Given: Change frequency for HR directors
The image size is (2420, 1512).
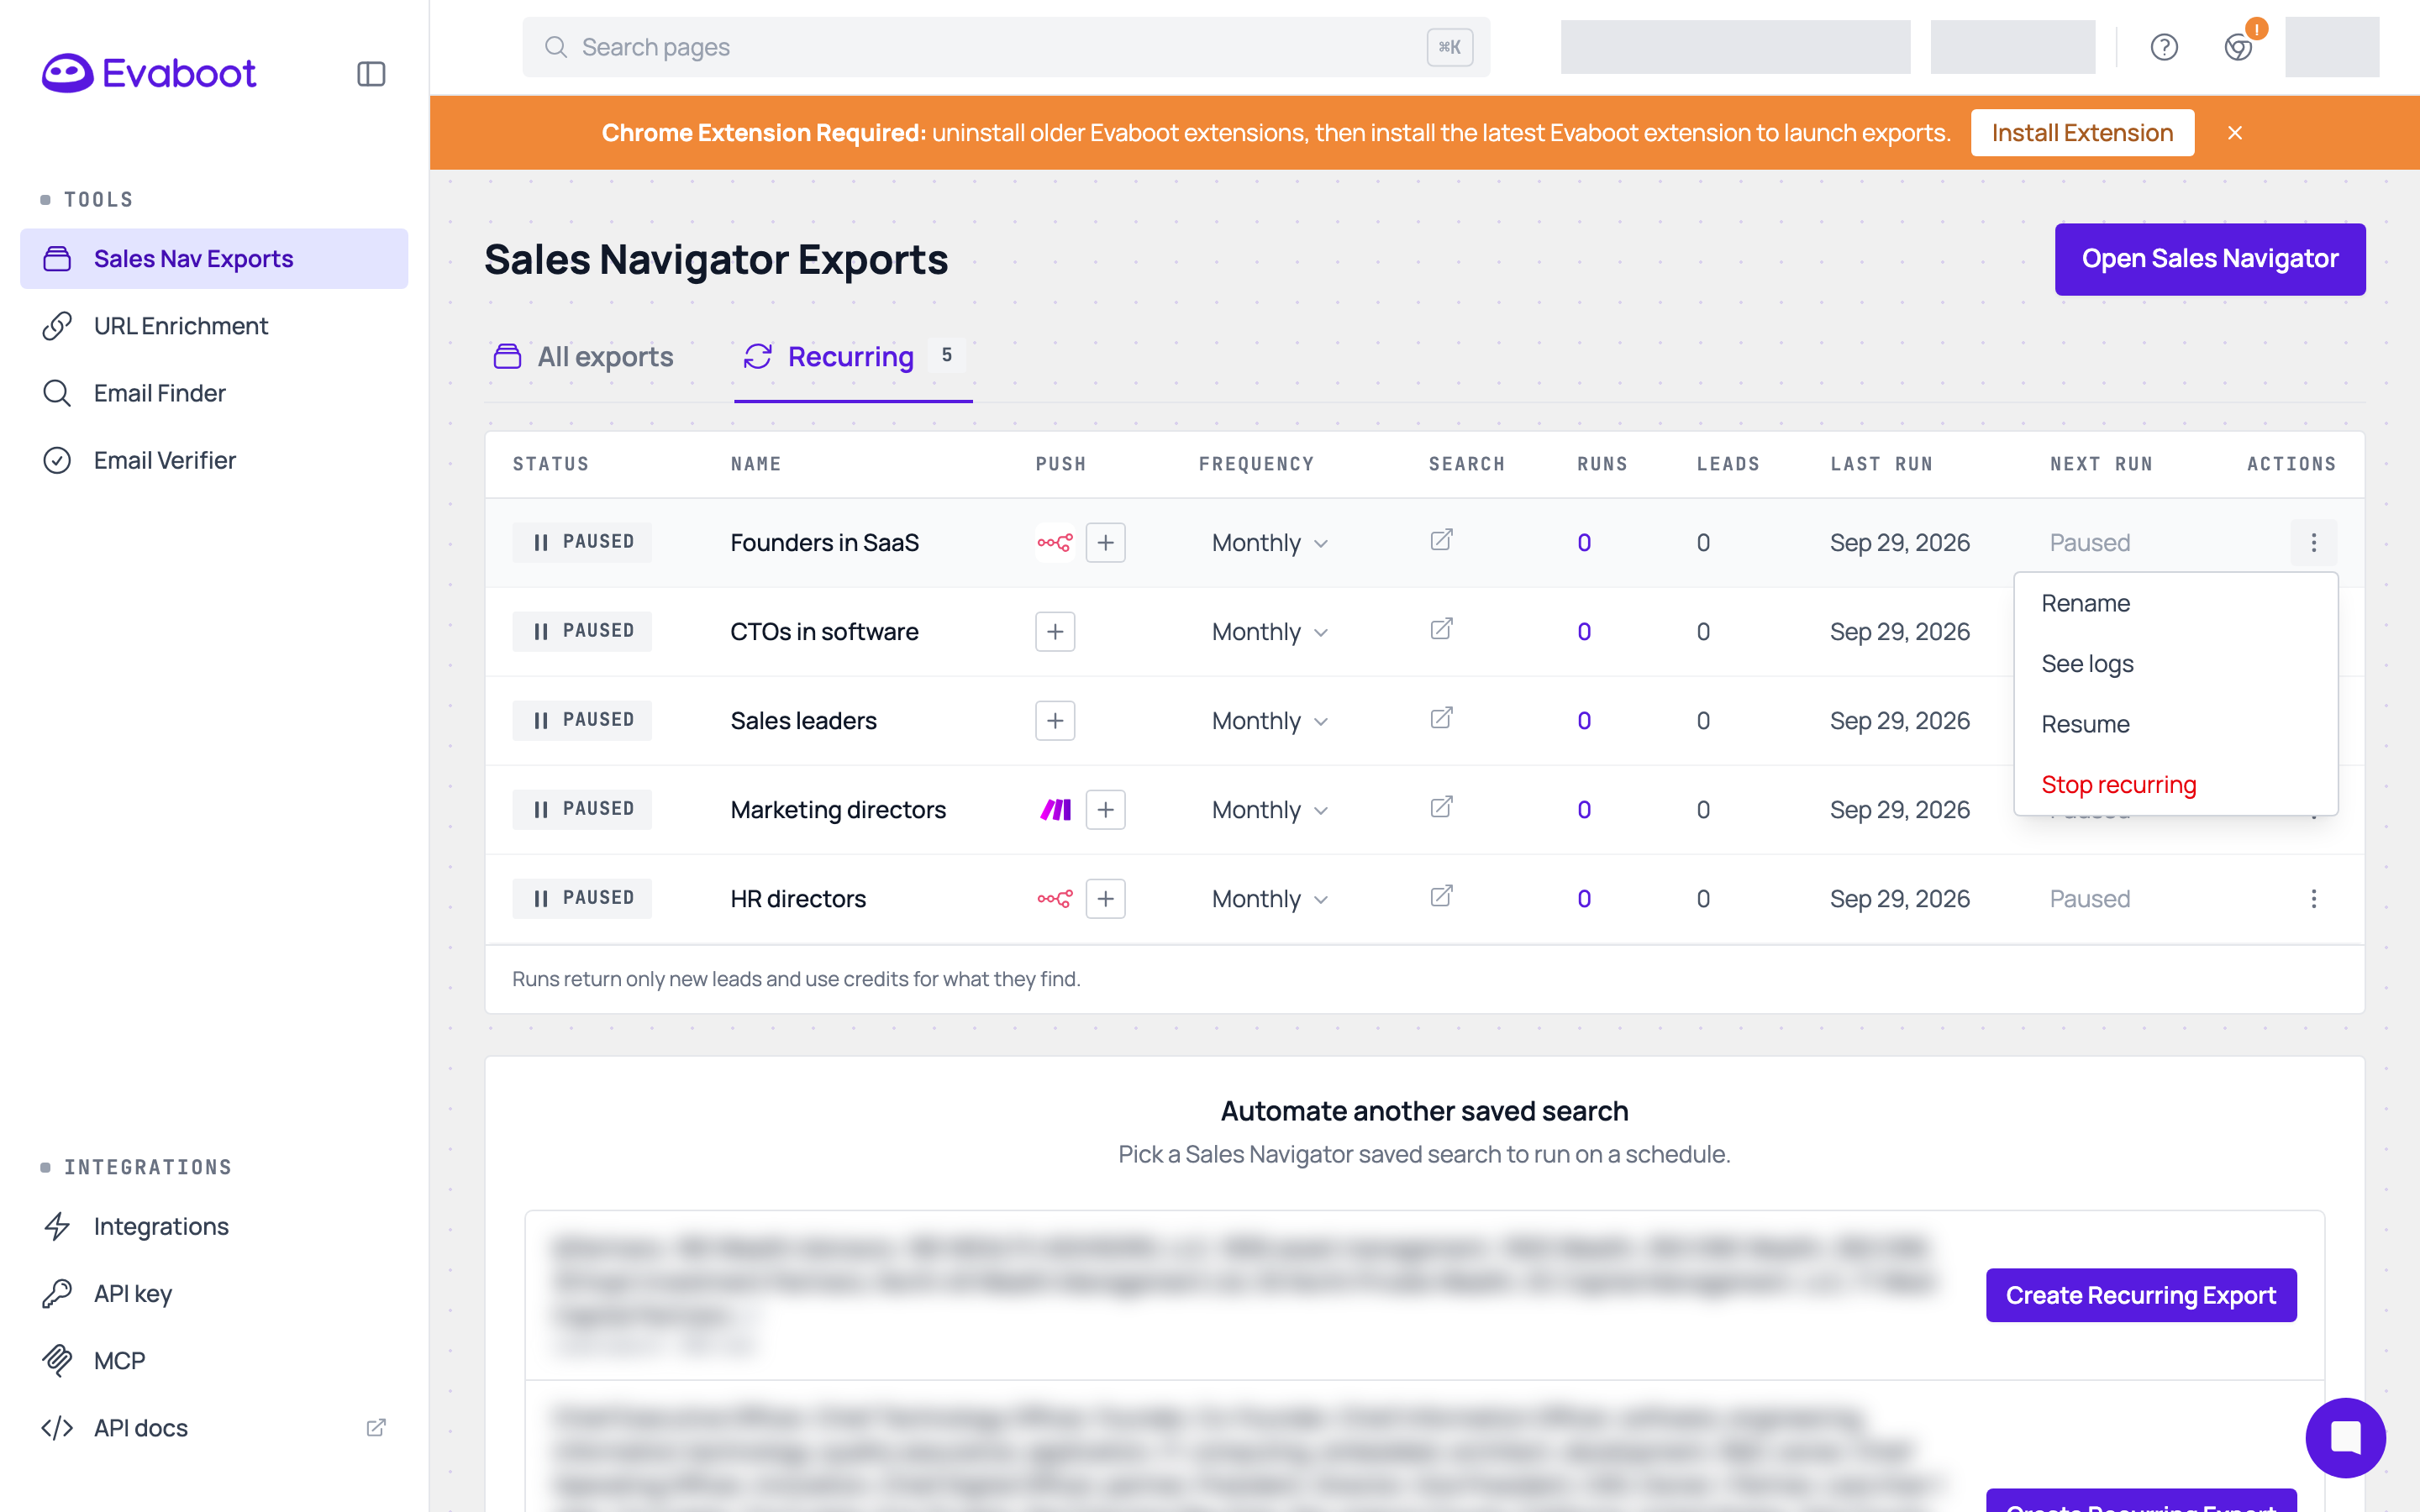Looking at the screenshot, I should click(x=1269, y=899).
